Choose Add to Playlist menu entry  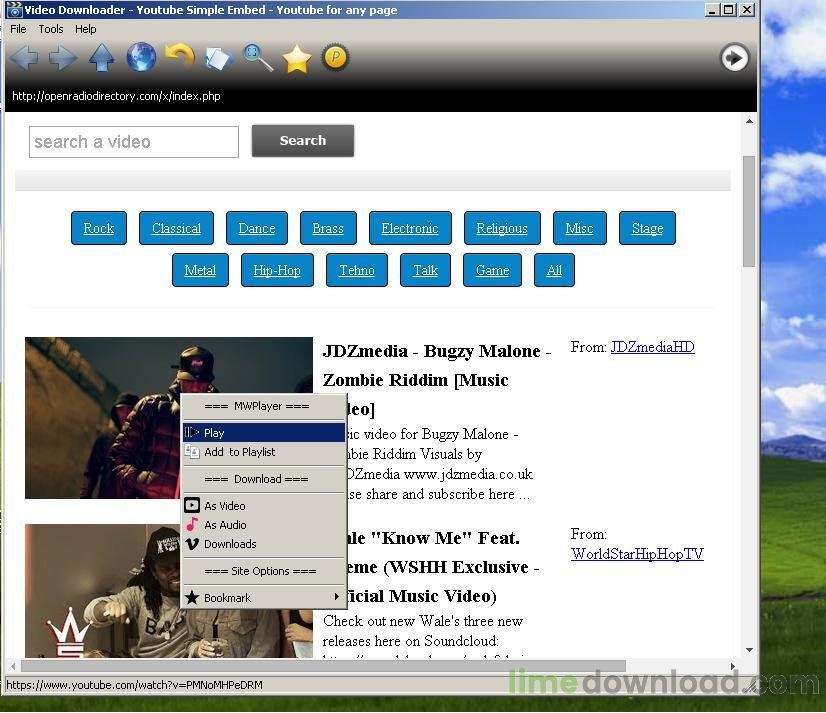263,452
